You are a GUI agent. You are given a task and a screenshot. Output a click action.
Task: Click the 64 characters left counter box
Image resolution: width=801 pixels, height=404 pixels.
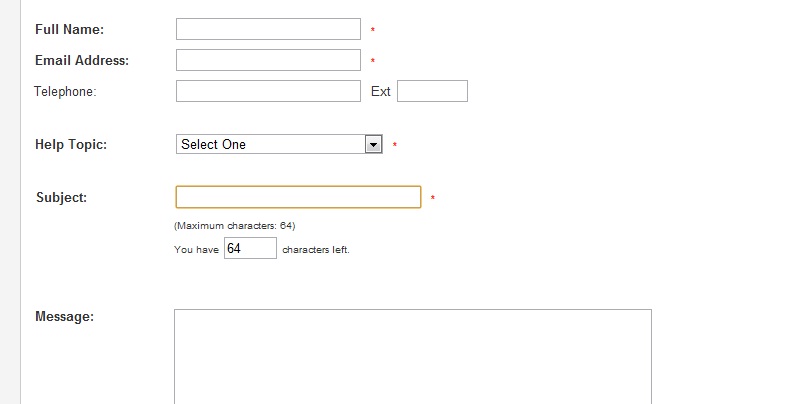point(250,248)
